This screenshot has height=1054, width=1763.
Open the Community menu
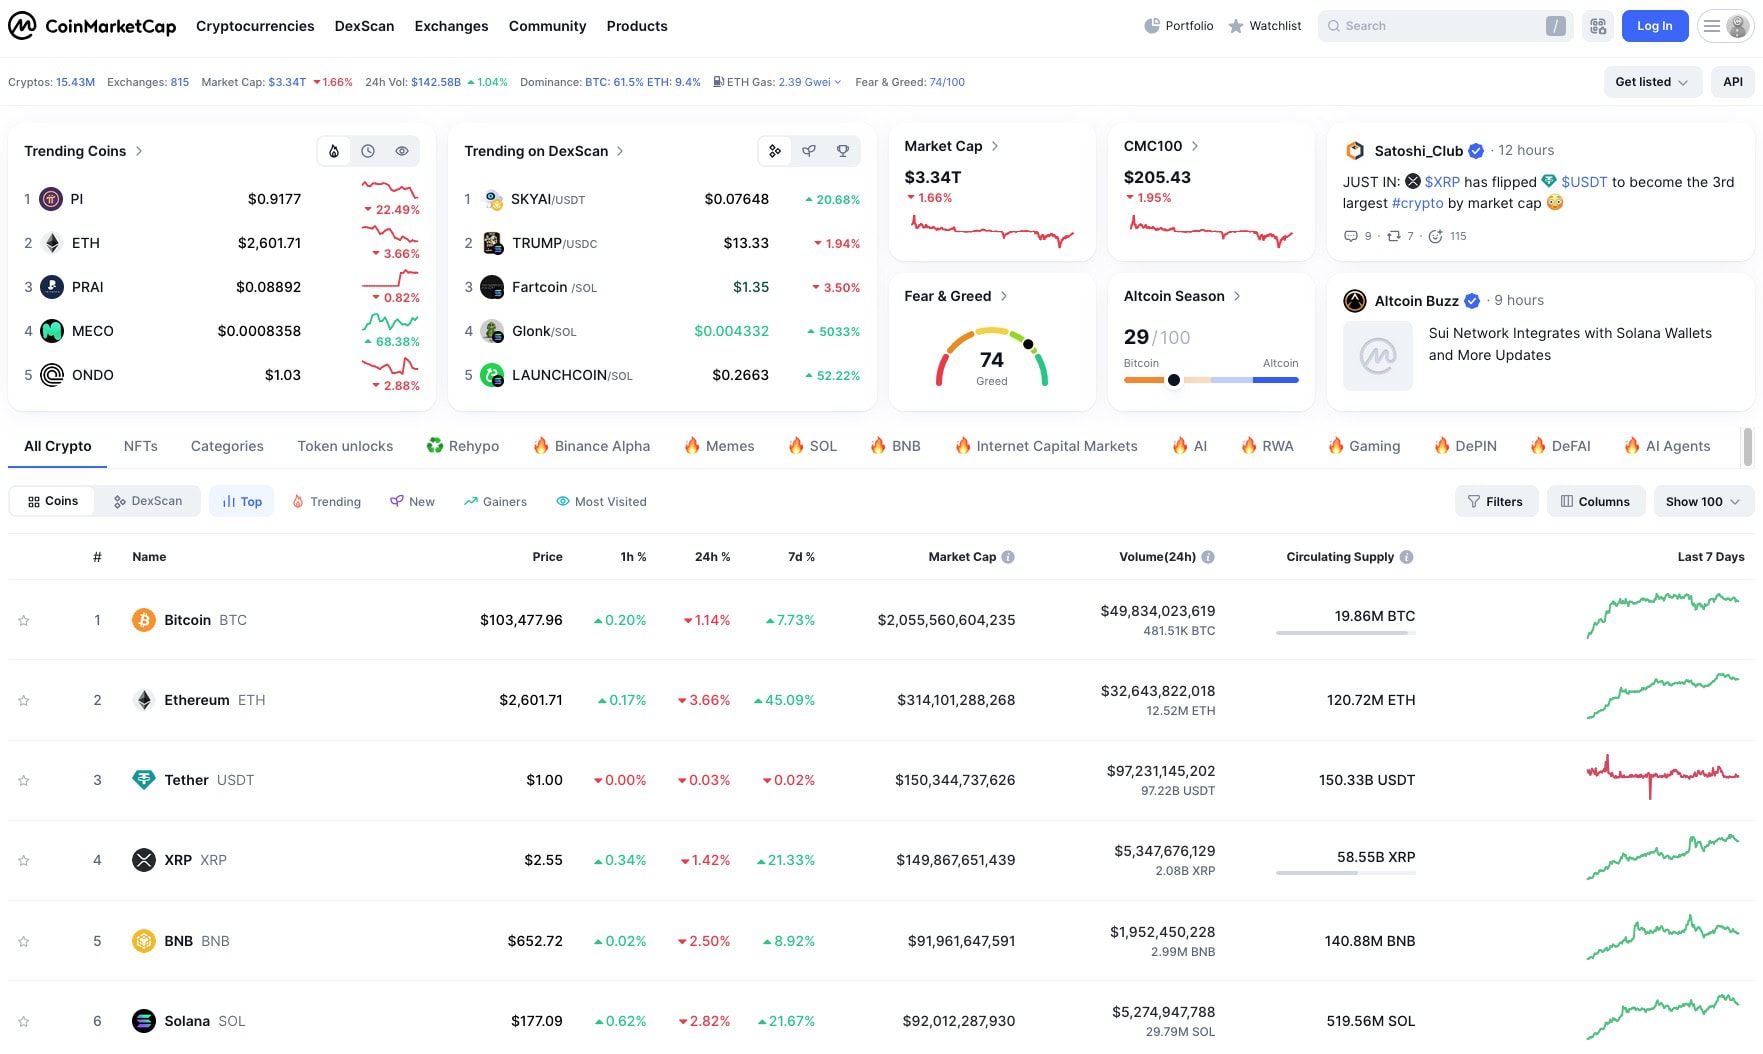[547, 26]
